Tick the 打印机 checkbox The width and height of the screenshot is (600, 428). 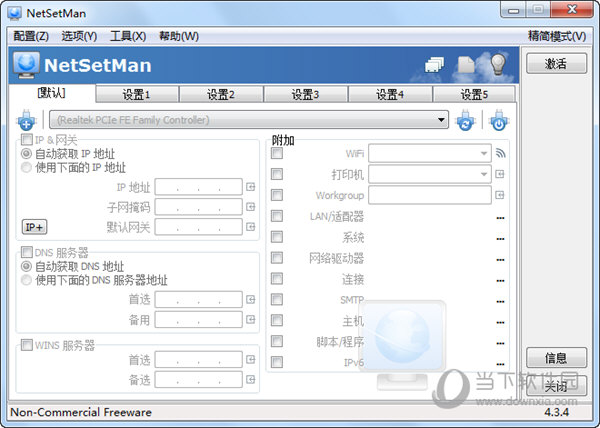pos(277,174)
